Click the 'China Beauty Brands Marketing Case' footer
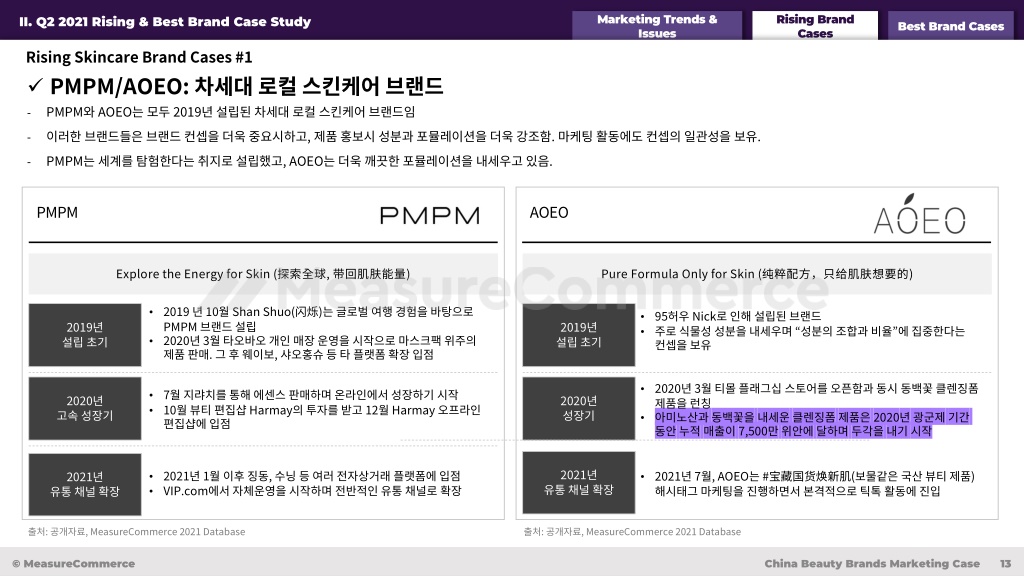The image size is (1024, 576). (x=872, y=564)
